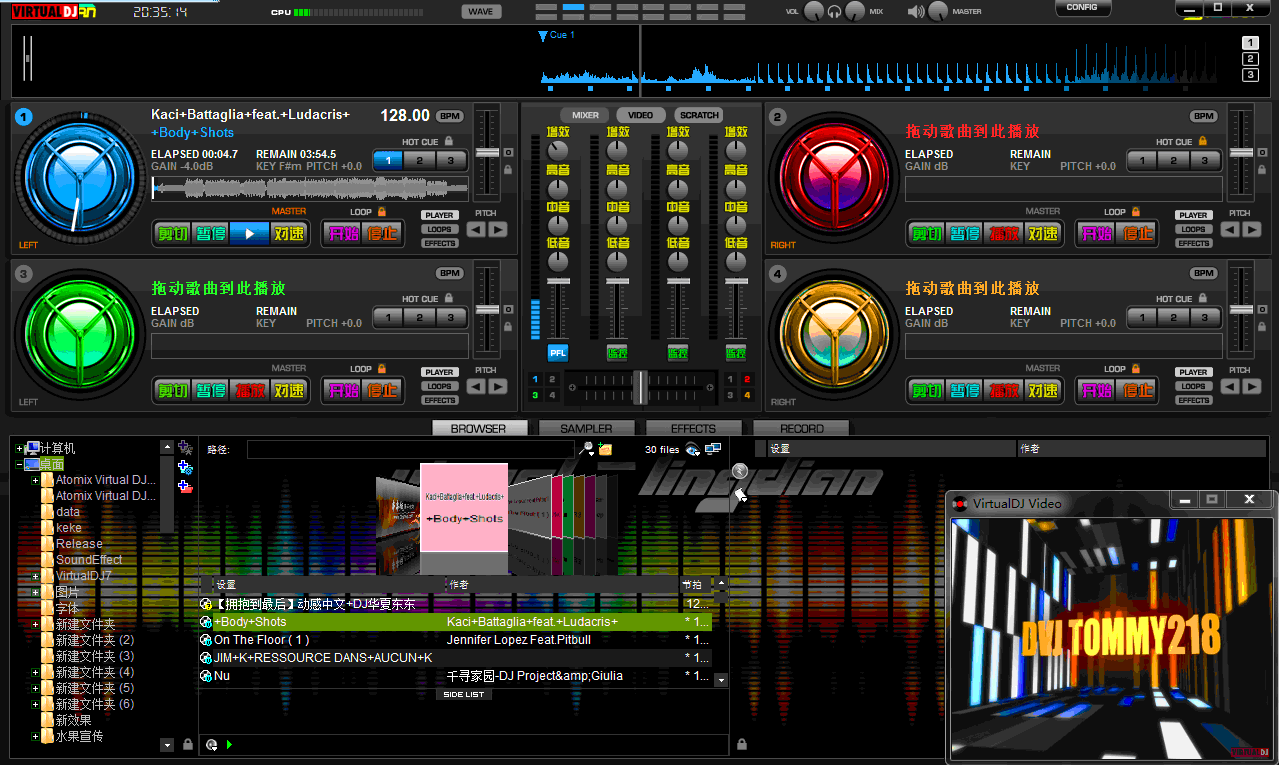This screenshot has height=765, width=1279.
Task: Toggle the PFL button on mixer channel 1
Action: click(557, 353)
